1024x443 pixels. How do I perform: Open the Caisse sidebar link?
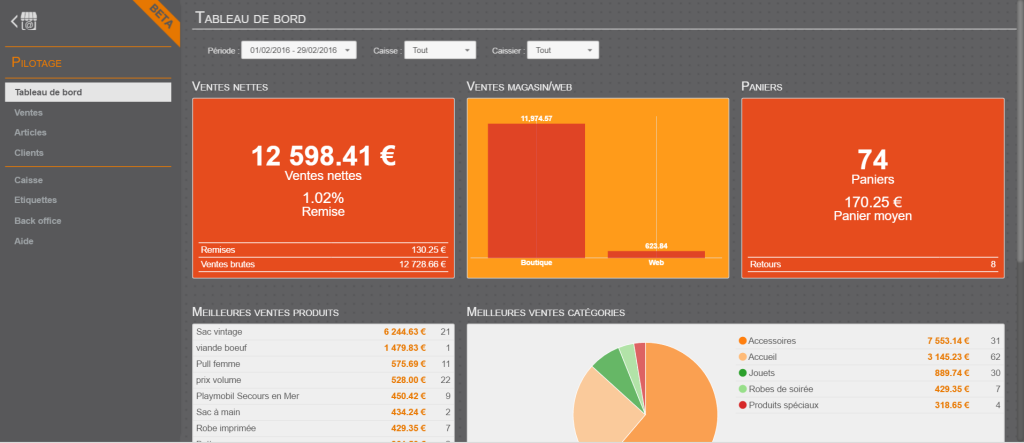click(x=28, y=180)
